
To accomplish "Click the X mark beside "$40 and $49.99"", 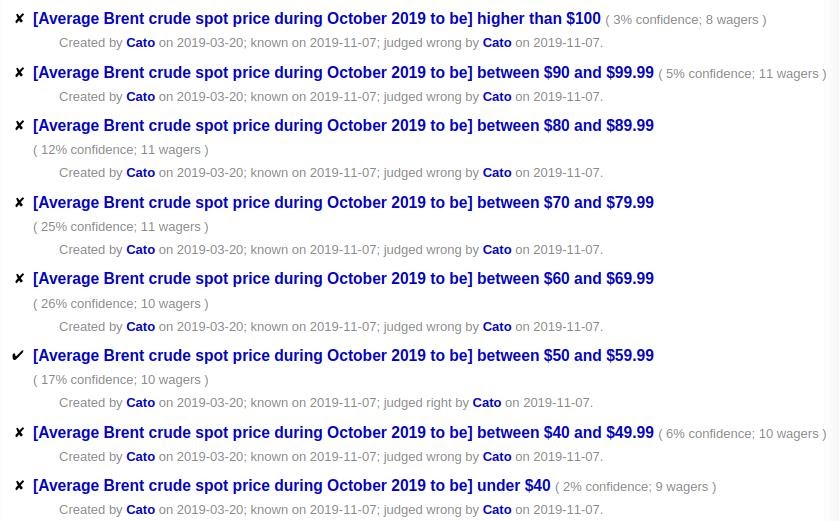I will (19, 433).
